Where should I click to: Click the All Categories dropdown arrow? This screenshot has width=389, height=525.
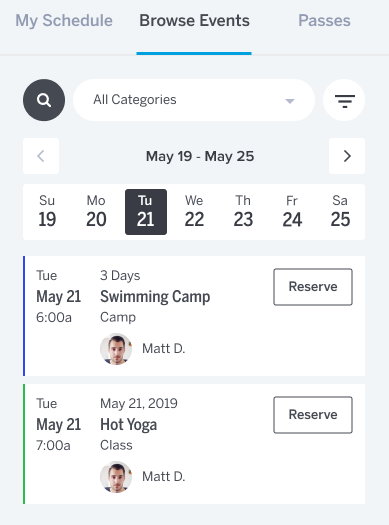point(290,101)
